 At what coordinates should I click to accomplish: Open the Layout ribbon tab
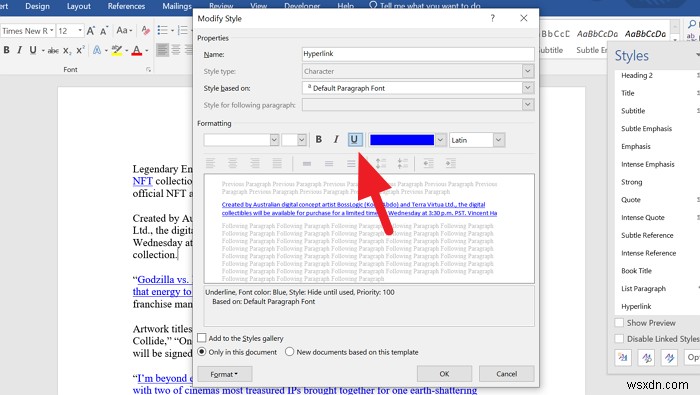pos(79,6)
